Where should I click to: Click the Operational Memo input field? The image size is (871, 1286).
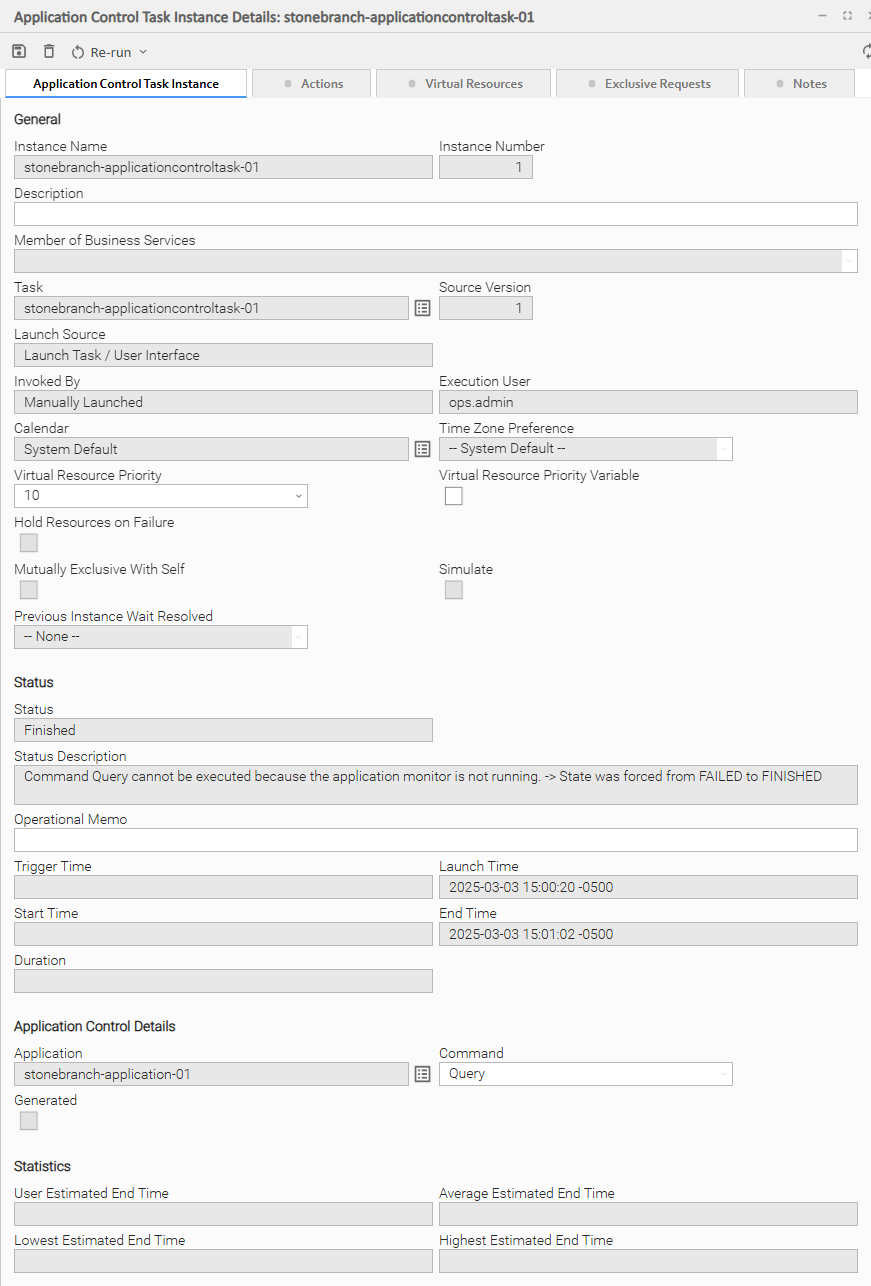click(435, 840)
